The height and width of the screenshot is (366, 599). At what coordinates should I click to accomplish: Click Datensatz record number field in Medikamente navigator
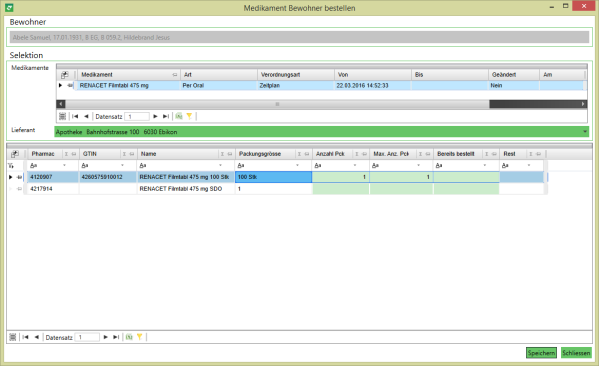(x=137, y=117)
